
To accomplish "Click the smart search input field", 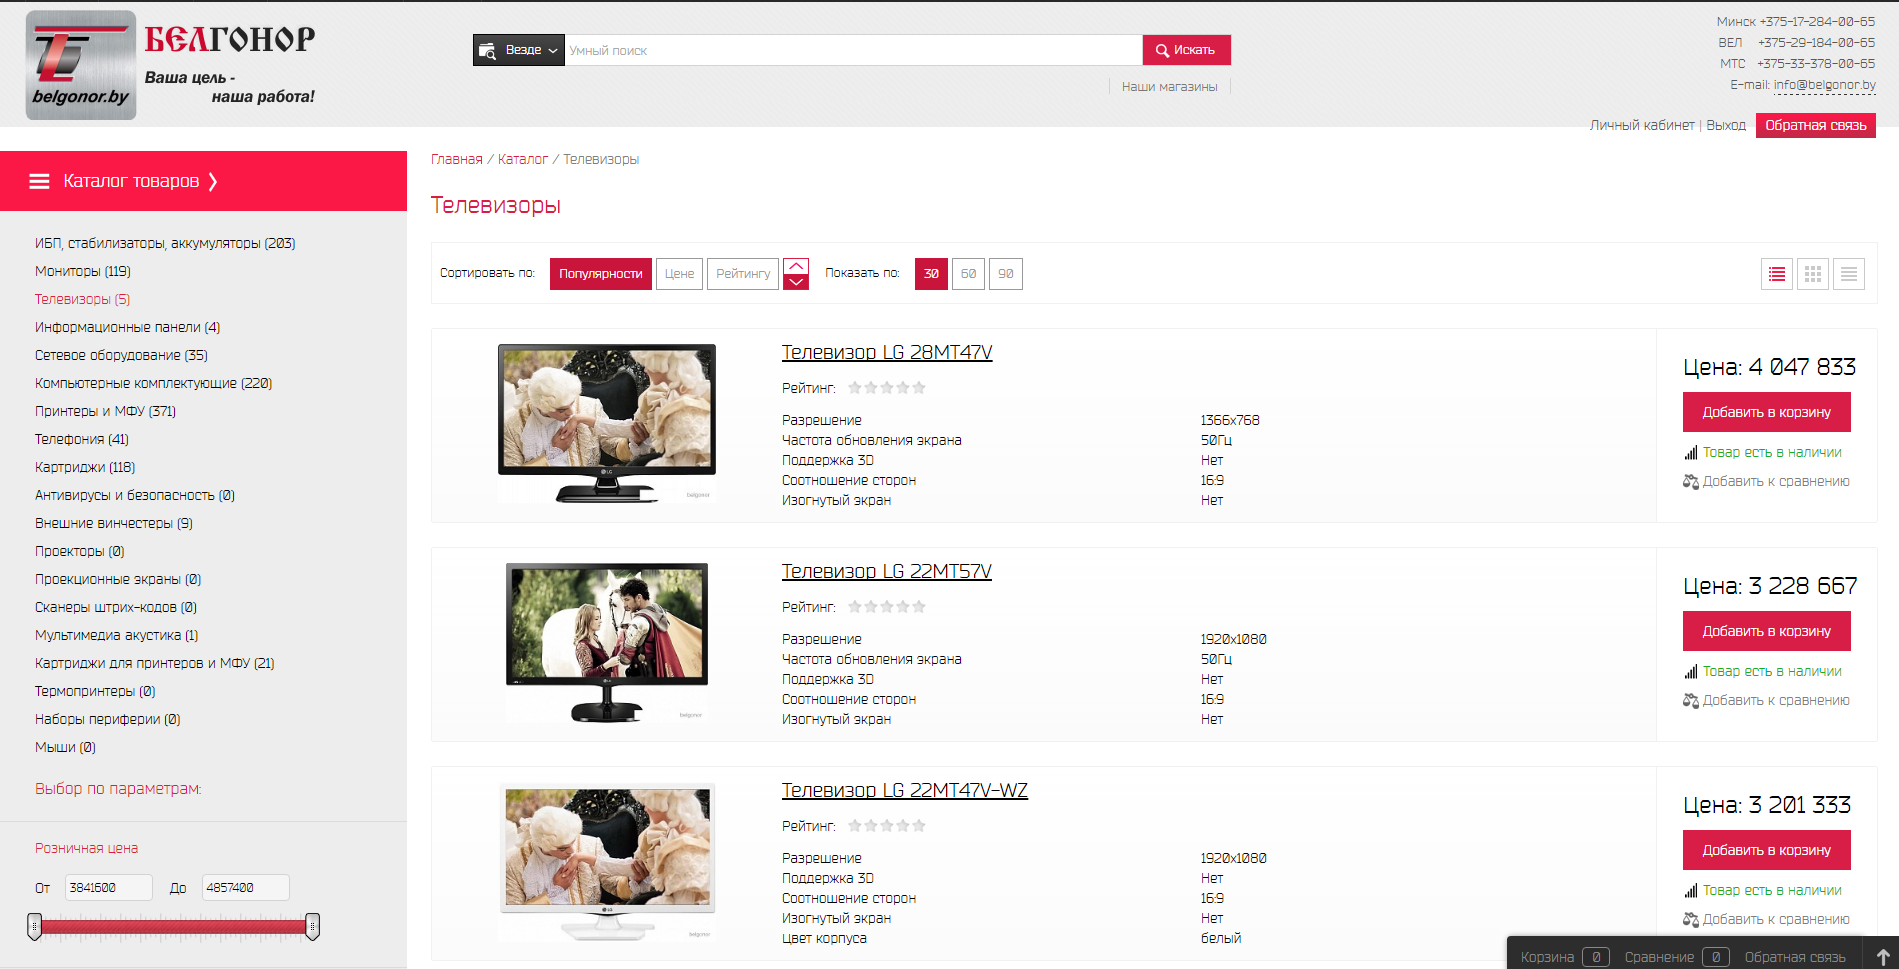I will [x=854, y=50].
